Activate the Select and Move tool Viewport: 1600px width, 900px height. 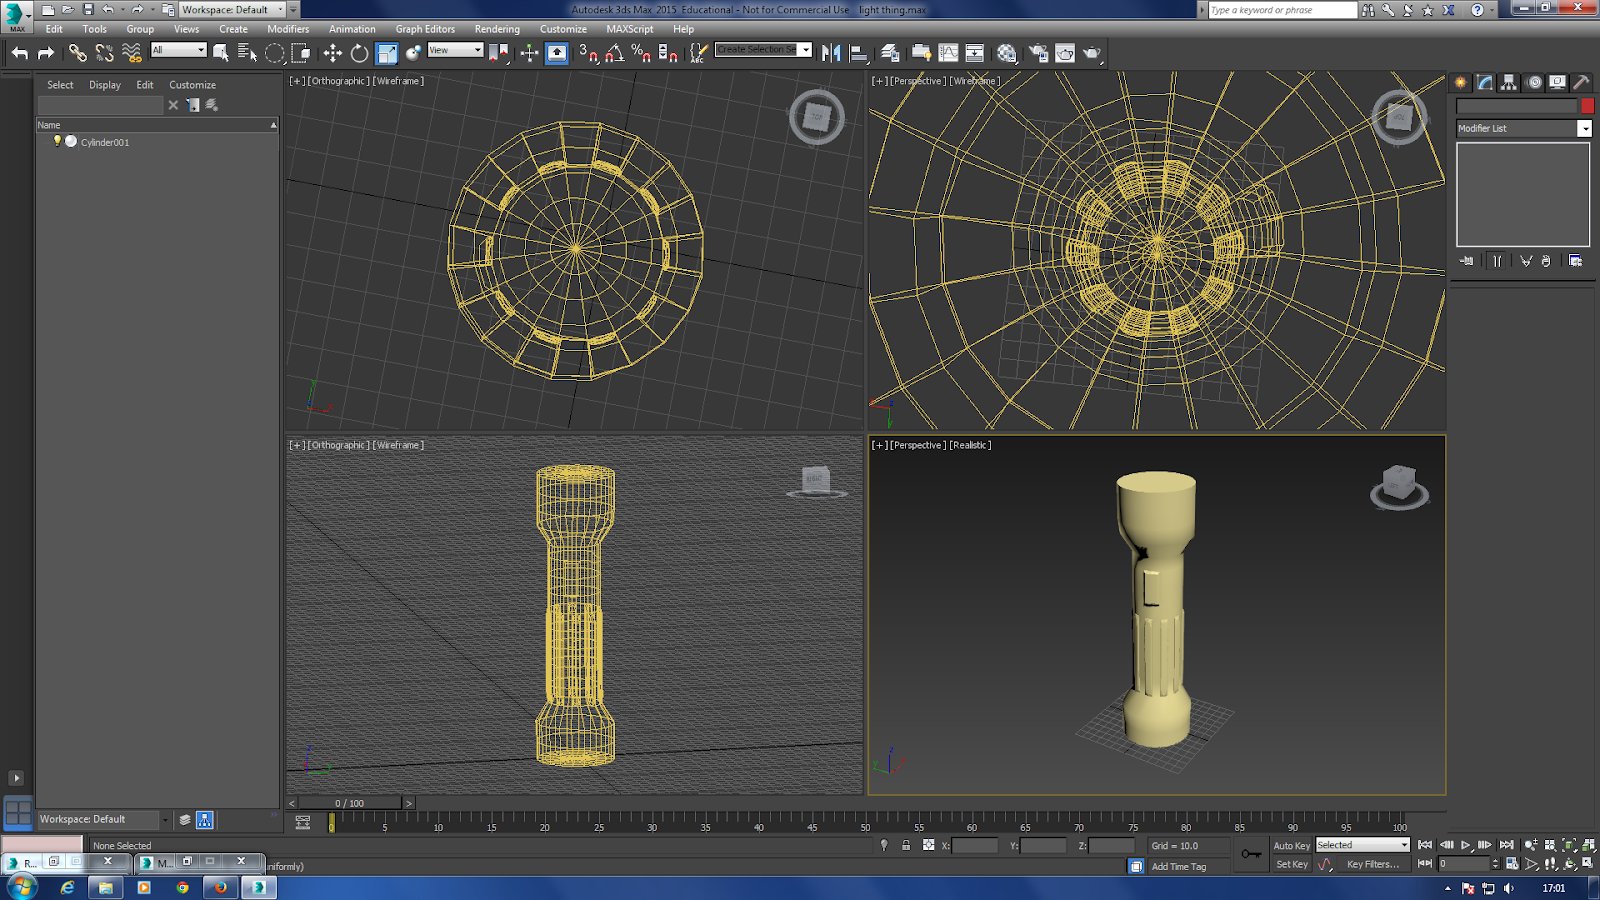[332, 53]
